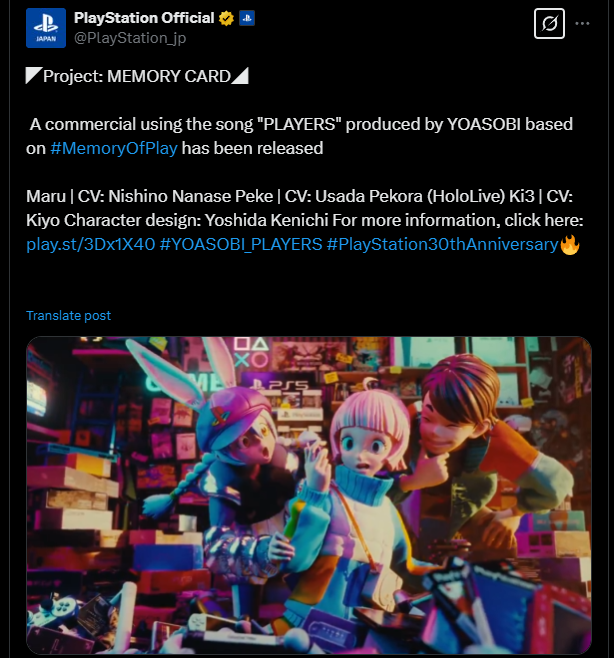Open the play.st/3Dx1X40 link

coord(91,244)
